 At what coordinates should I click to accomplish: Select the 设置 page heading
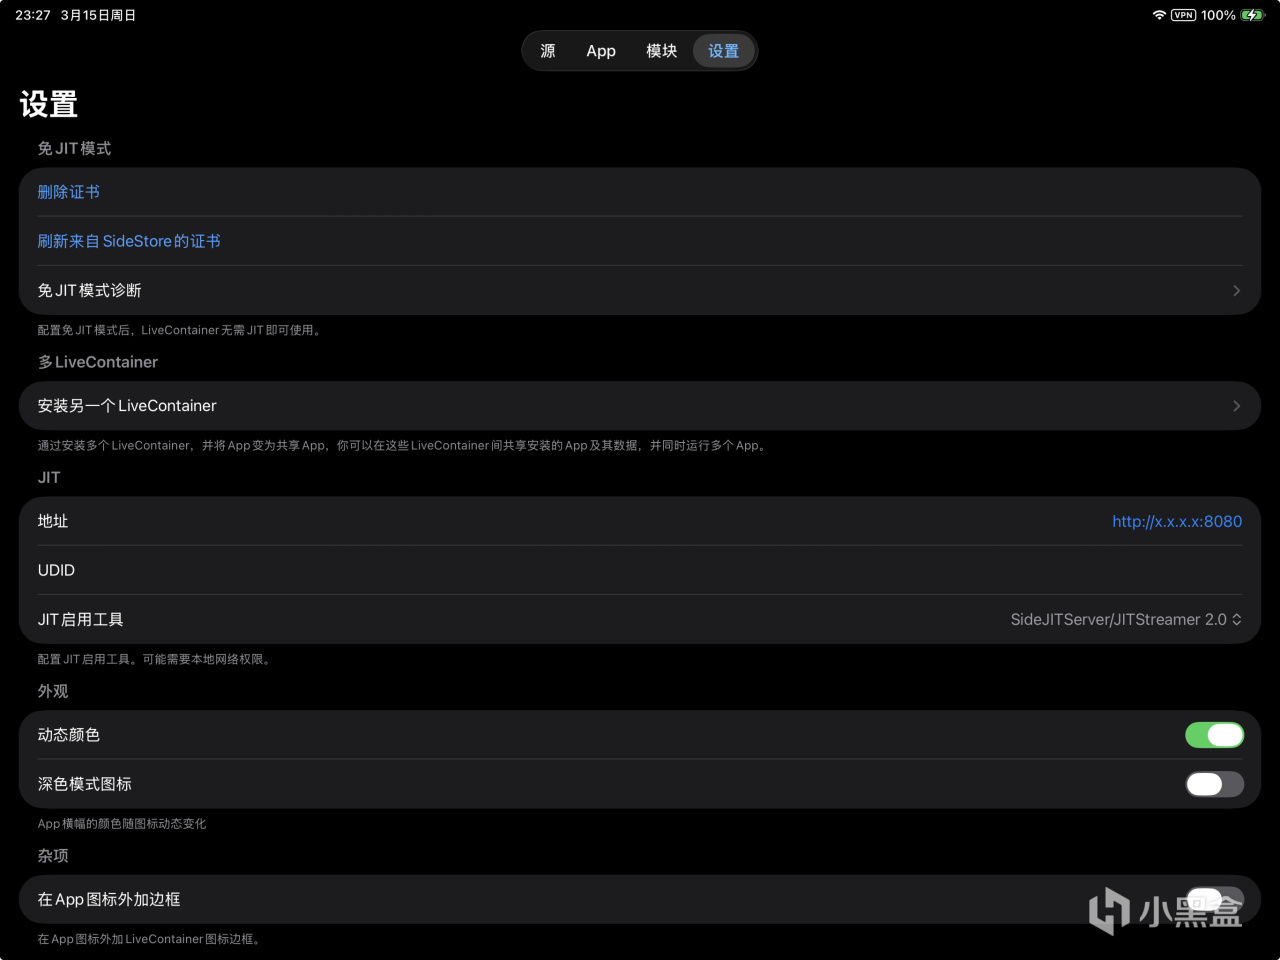pos(49,104)
